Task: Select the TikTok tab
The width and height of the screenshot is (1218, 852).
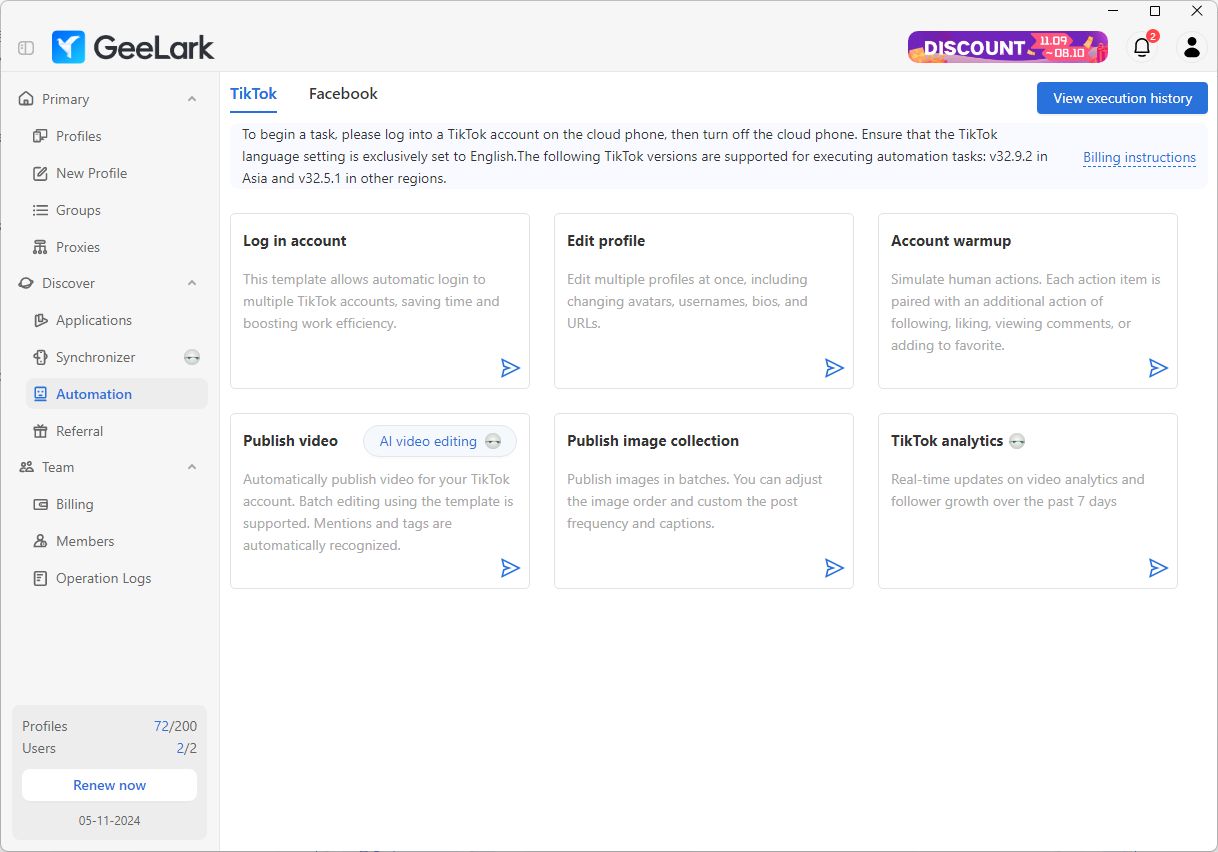Action: (253, 93)
